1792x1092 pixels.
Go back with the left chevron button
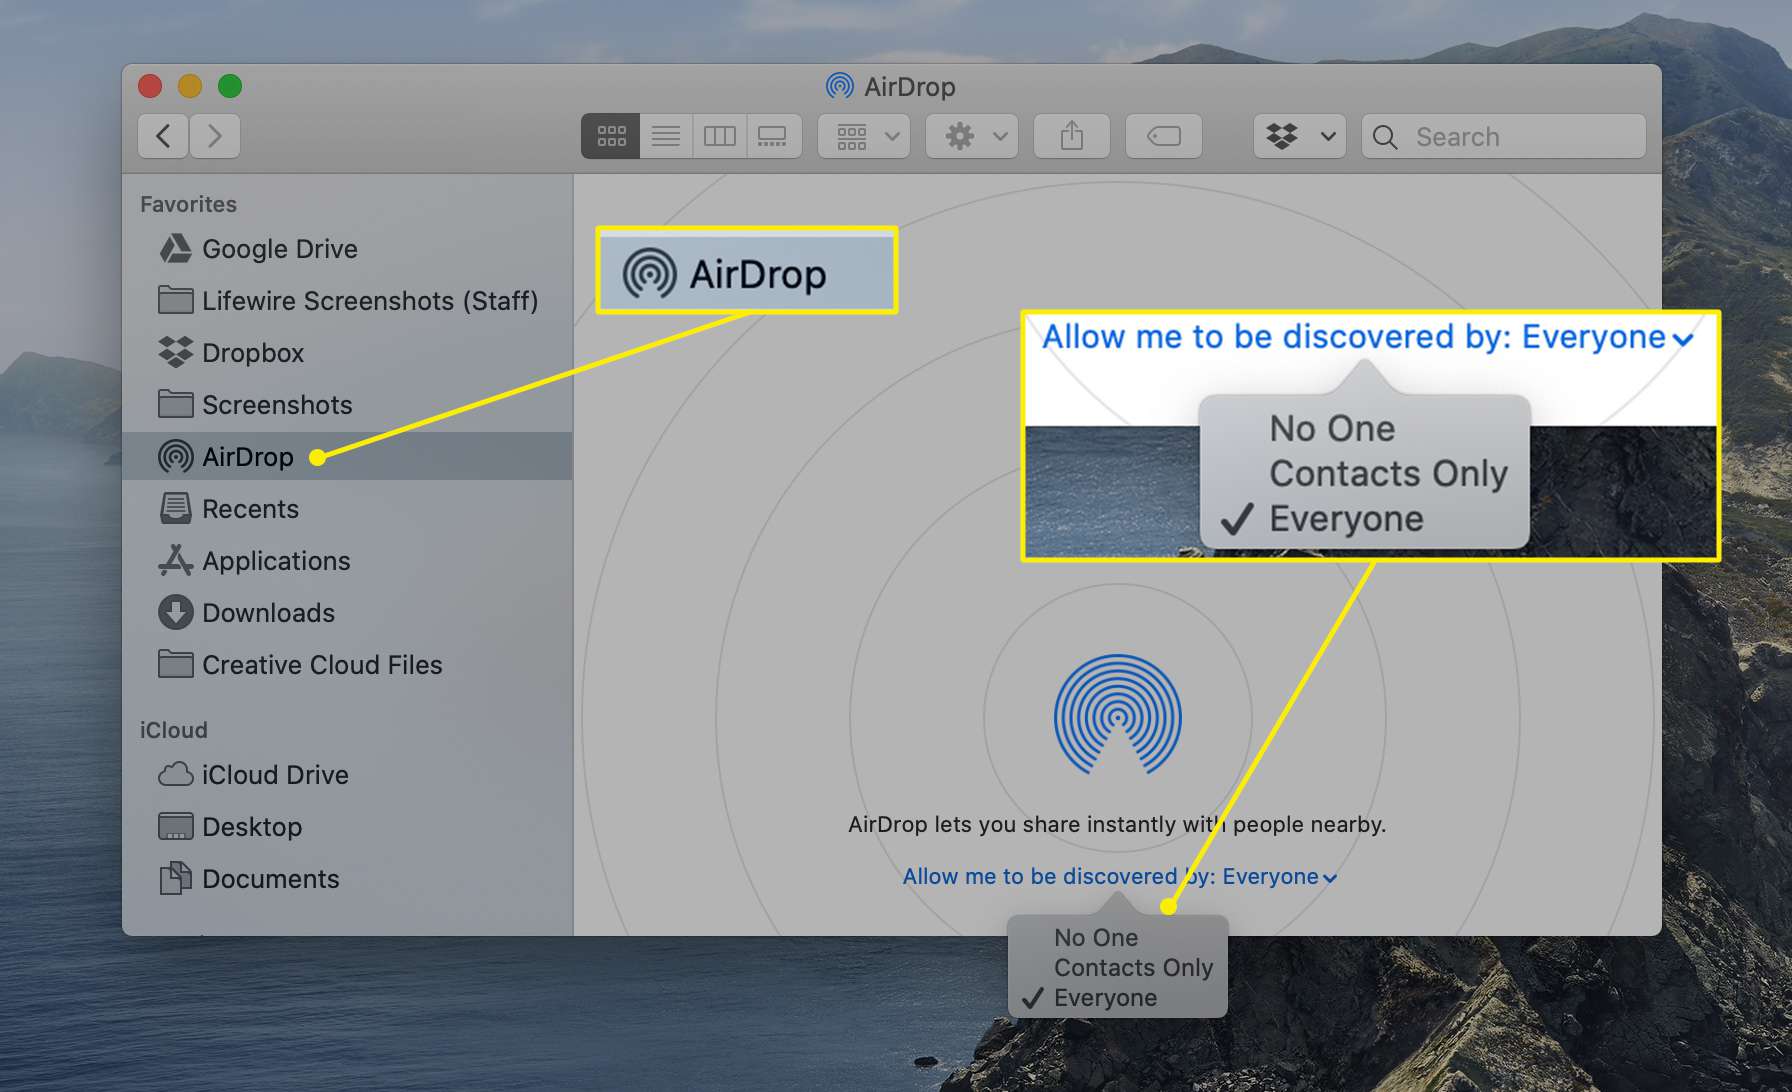(163, 136)
